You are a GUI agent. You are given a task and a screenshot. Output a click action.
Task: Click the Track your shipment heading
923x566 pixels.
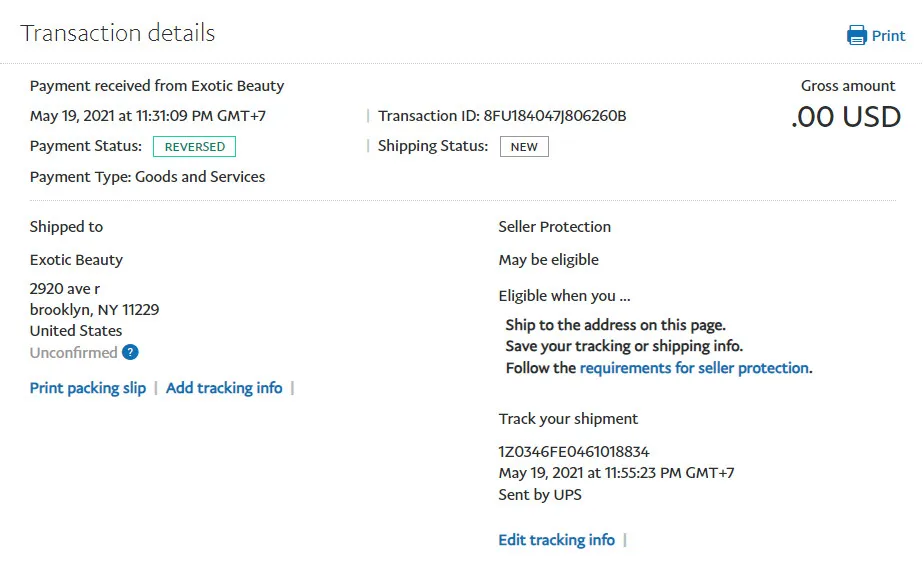pos(568,419)
